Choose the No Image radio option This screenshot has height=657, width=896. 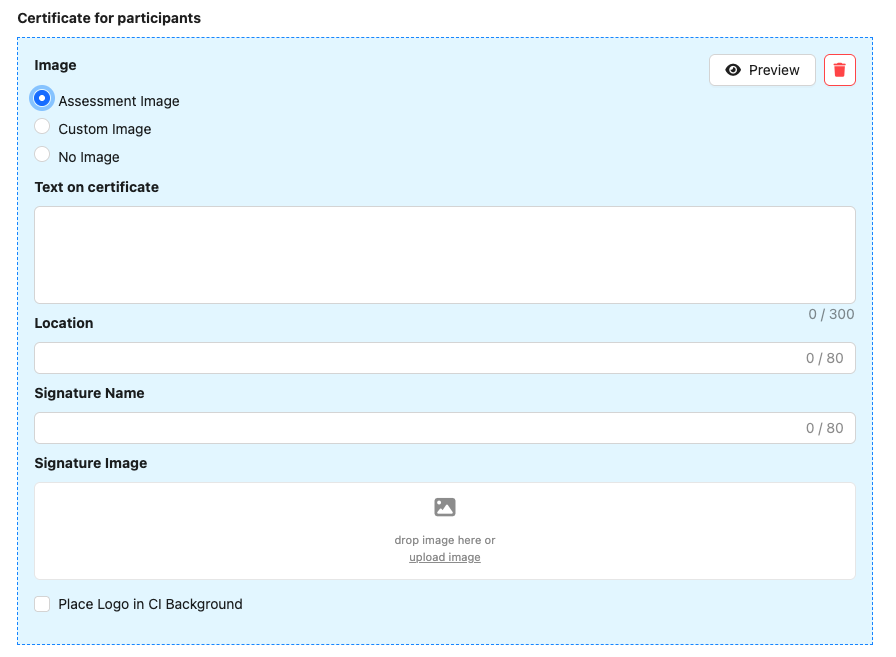click(42, 154)
